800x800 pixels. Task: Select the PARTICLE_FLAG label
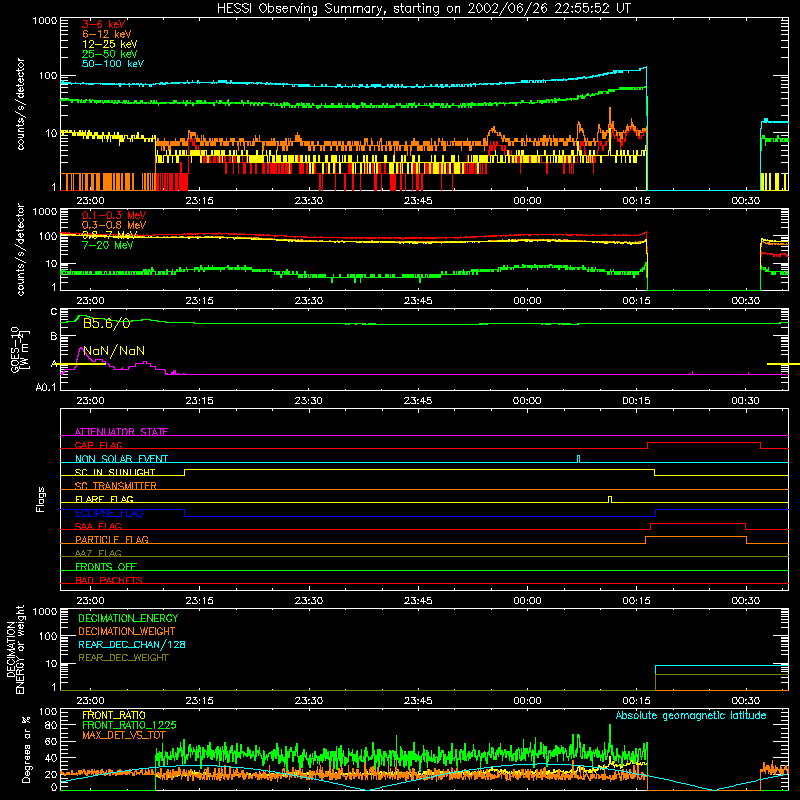point(112,540)
